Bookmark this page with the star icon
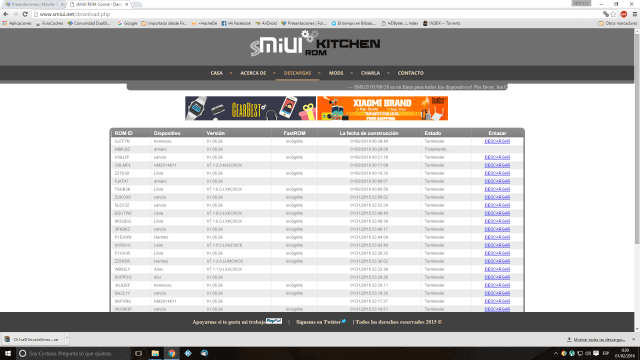 (x=613, y=14)
